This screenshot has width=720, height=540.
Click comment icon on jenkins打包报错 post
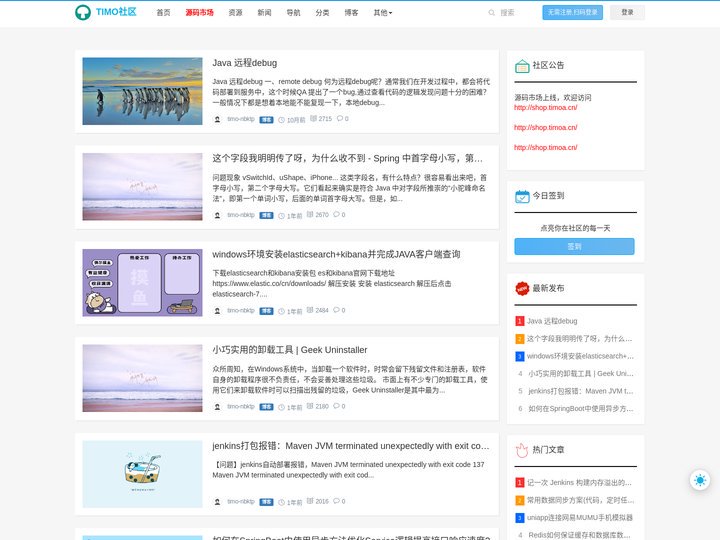(x=337, y=501)
